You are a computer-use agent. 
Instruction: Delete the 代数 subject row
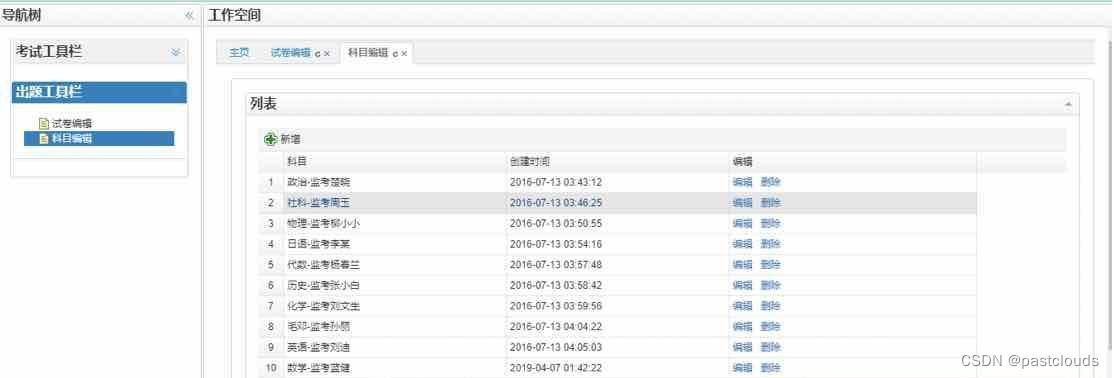click(x=770, y=264)
